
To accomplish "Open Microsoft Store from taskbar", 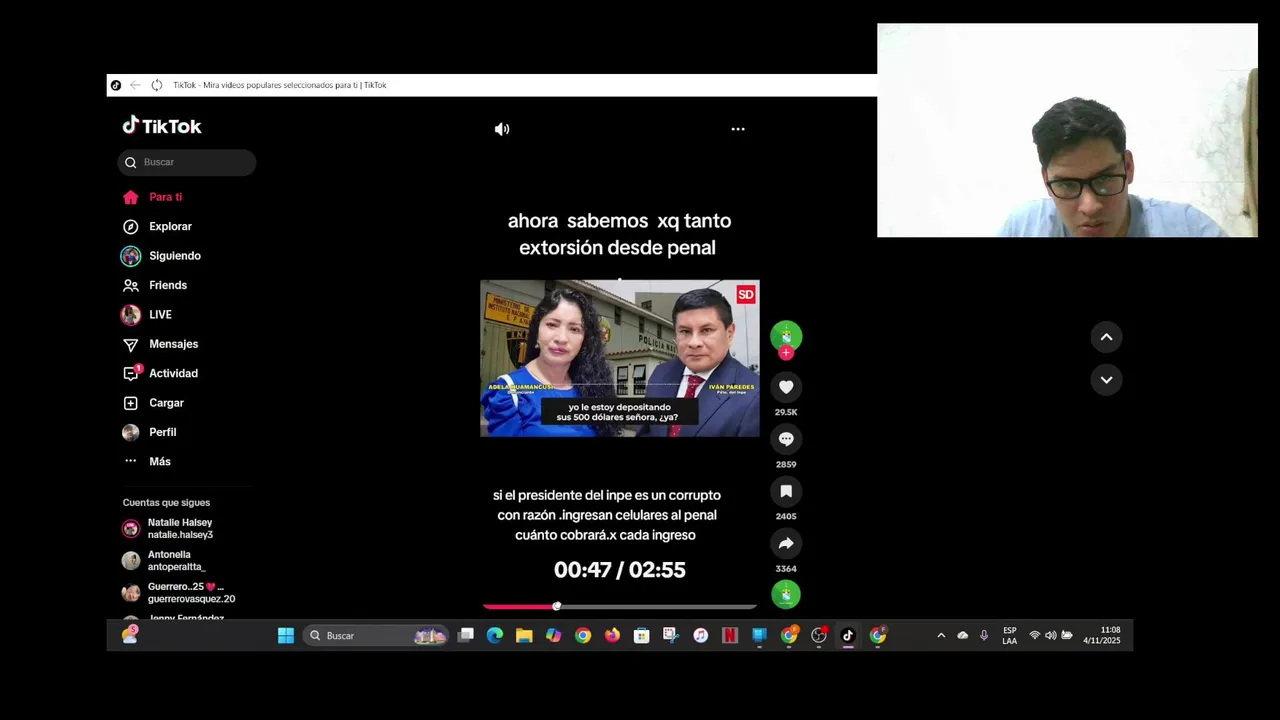I will tap(642, 635).
